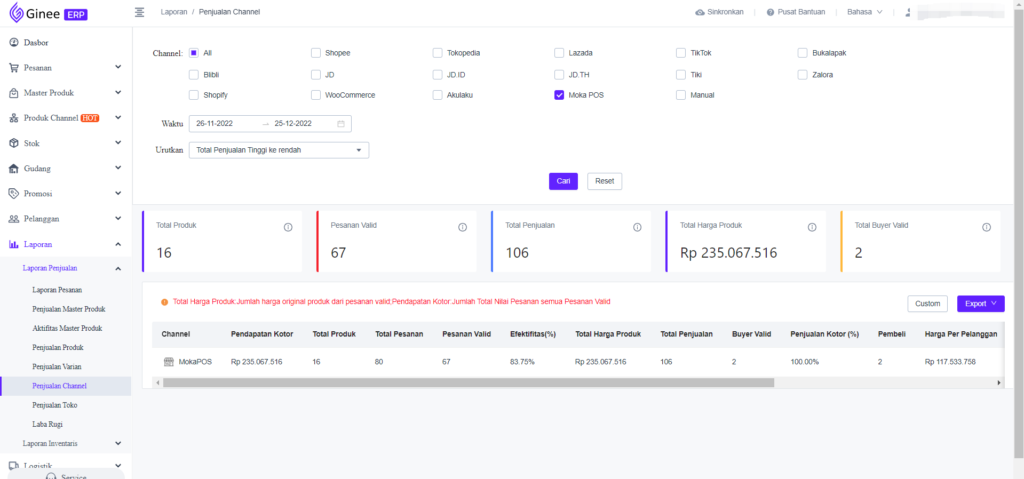
Task: Check the Tokopedia channel checkbox
Action: coord(438,53)
